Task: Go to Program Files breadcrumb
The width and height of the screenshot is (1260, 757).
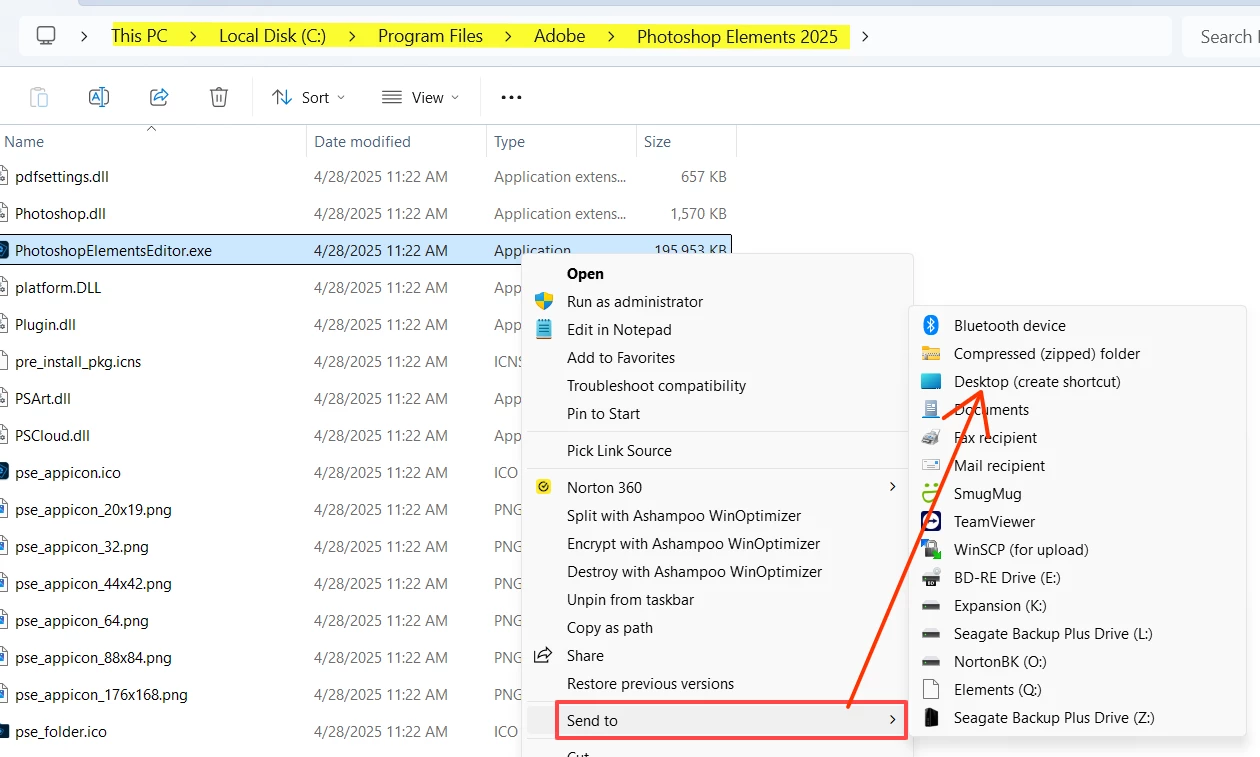Action: (430, 36)
